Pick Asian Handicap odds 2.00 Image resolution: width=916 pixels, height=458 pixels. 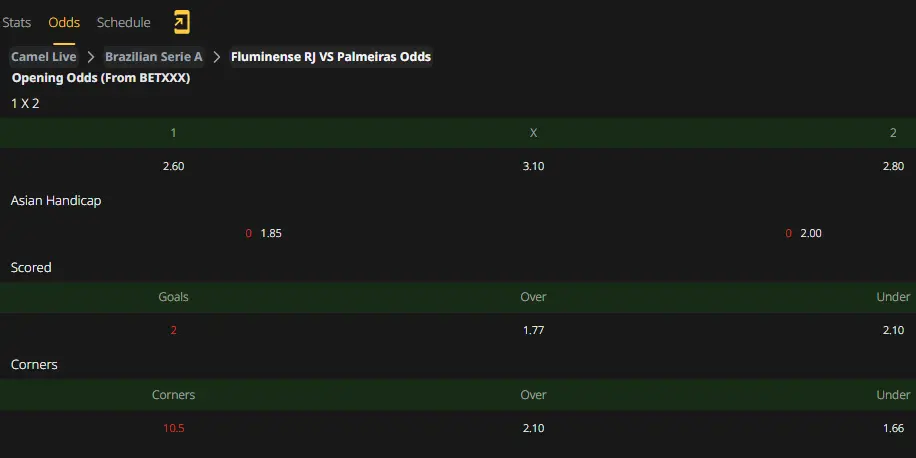(811, 233)
